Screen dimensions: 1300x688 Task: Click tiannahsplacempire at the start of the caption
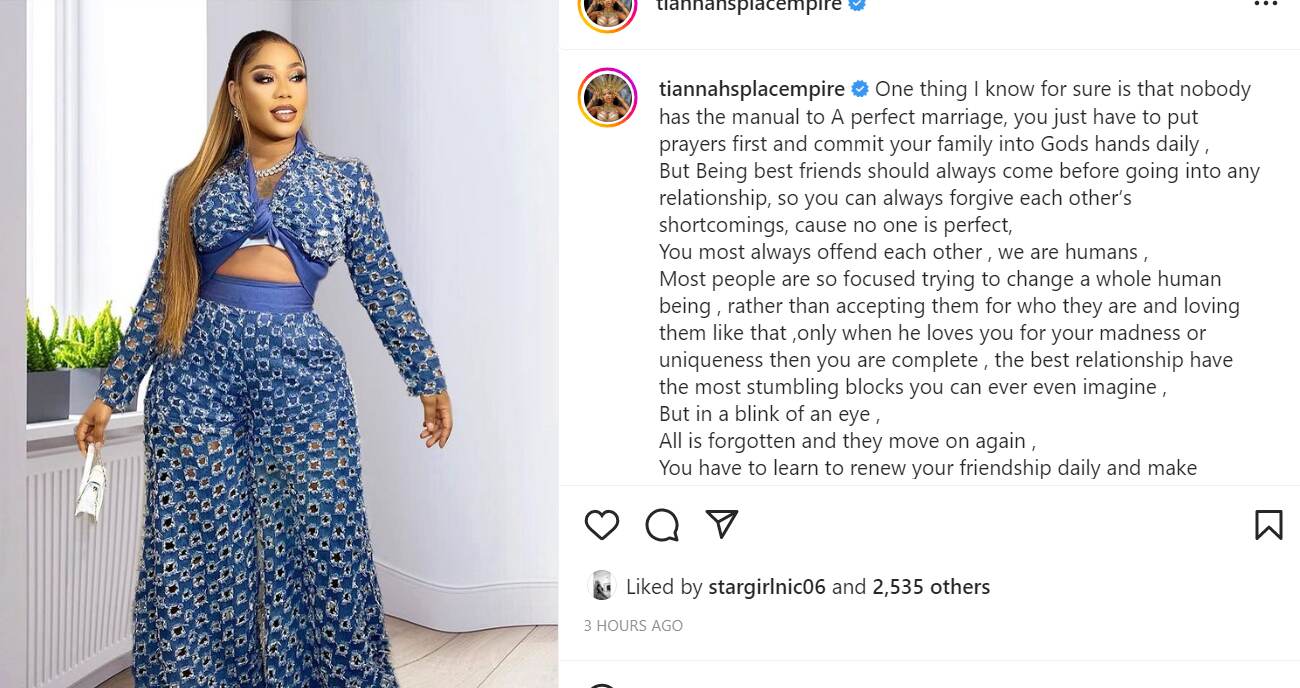click(x=751, y=89)
